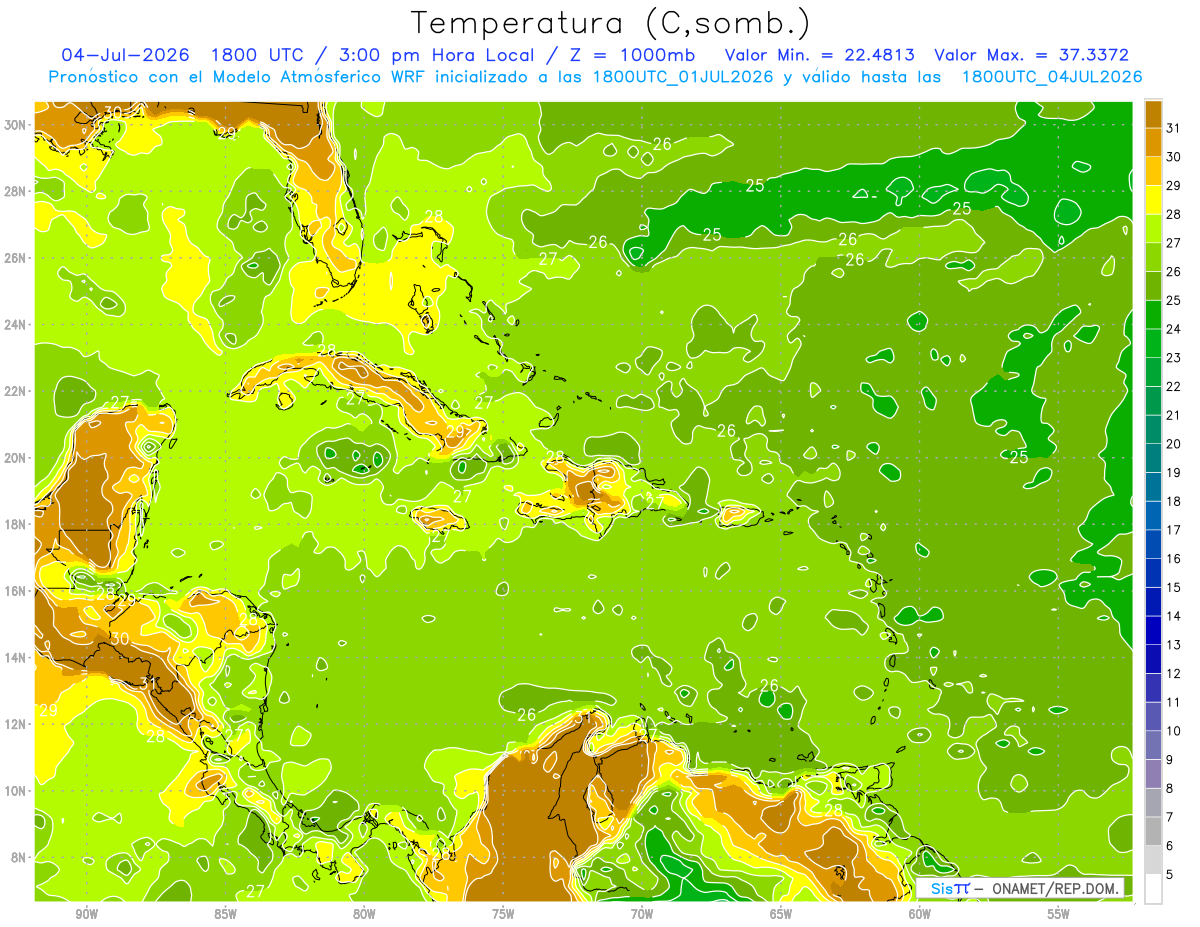Screen dimensions: 1200x927
Task: Select valid-until time "1800UTC_04JUL2026"
Action: click(1052, 77)
